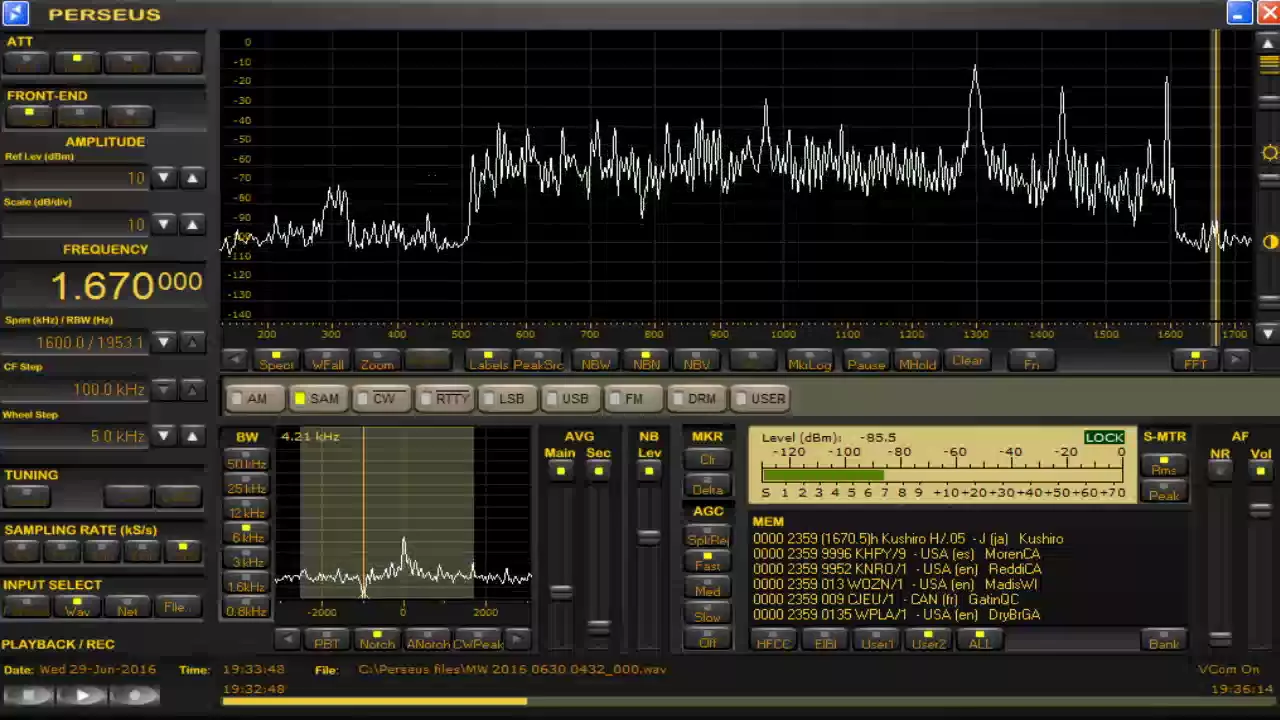
Task: Decrease Scale dB/div with down arrow
Action: pyautogui.click(x=163, y=224)
